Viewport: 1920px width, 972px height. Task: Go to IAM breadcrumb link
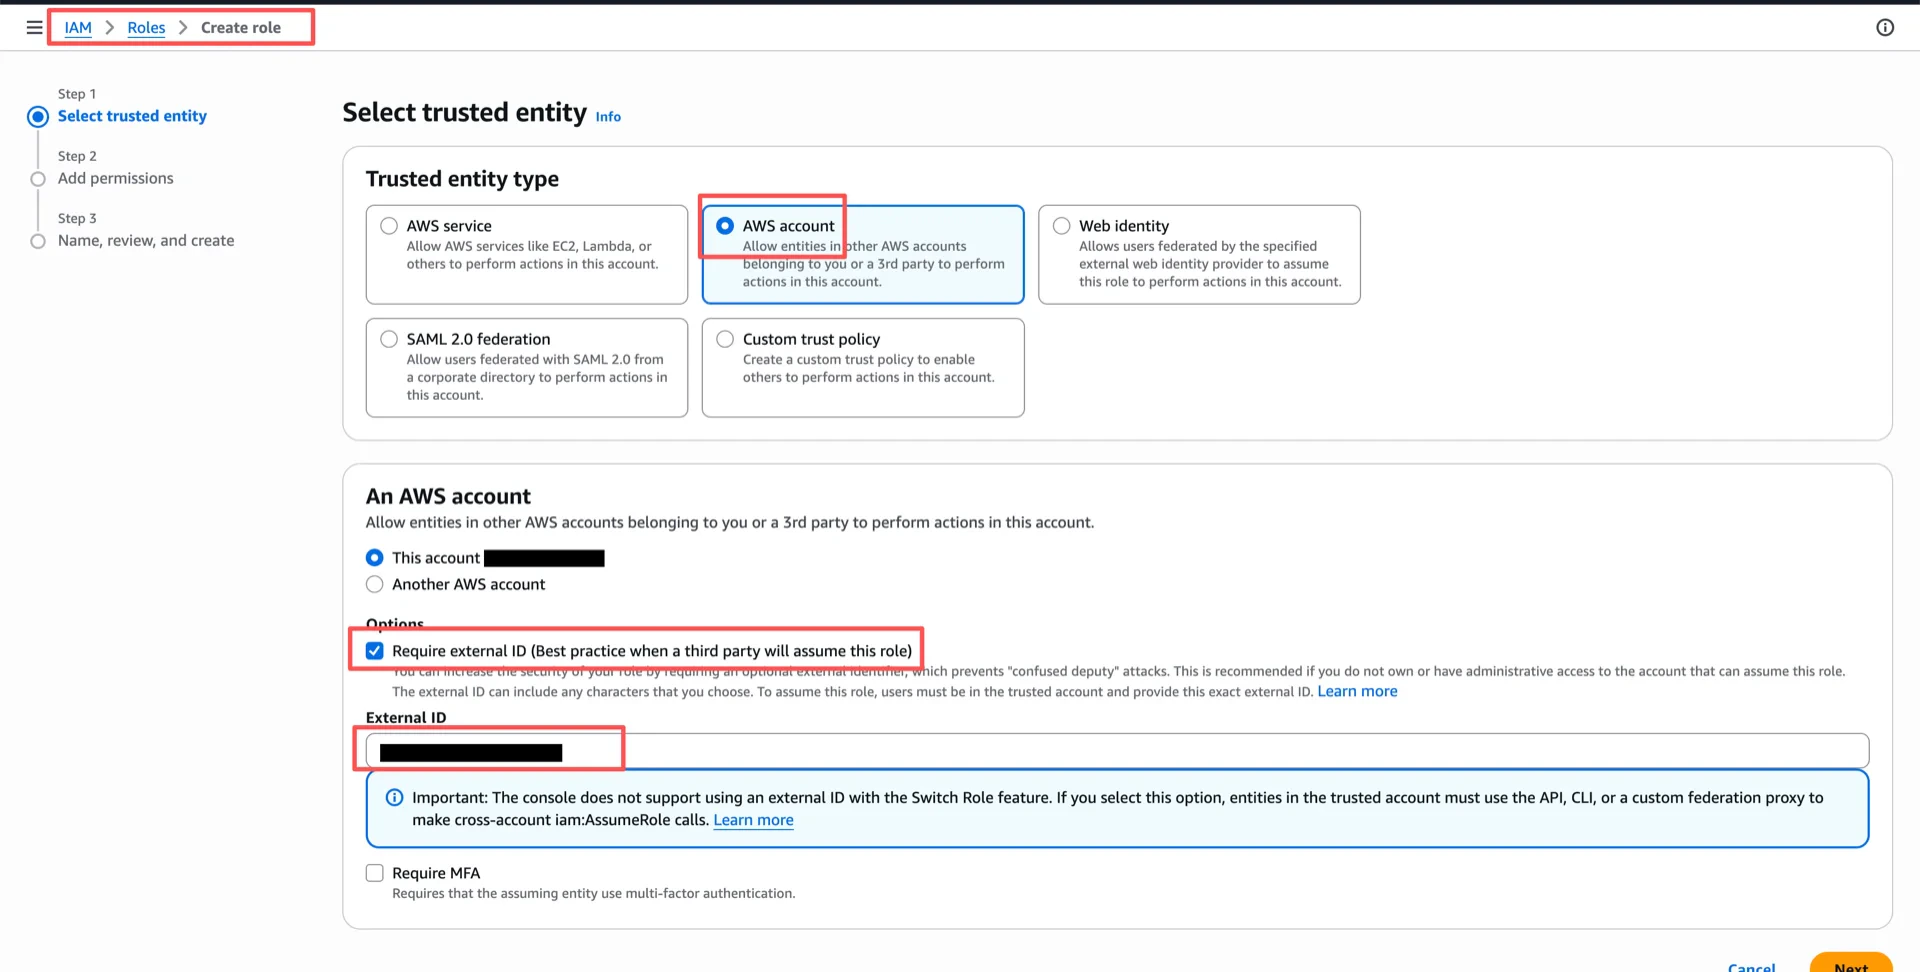78,27
